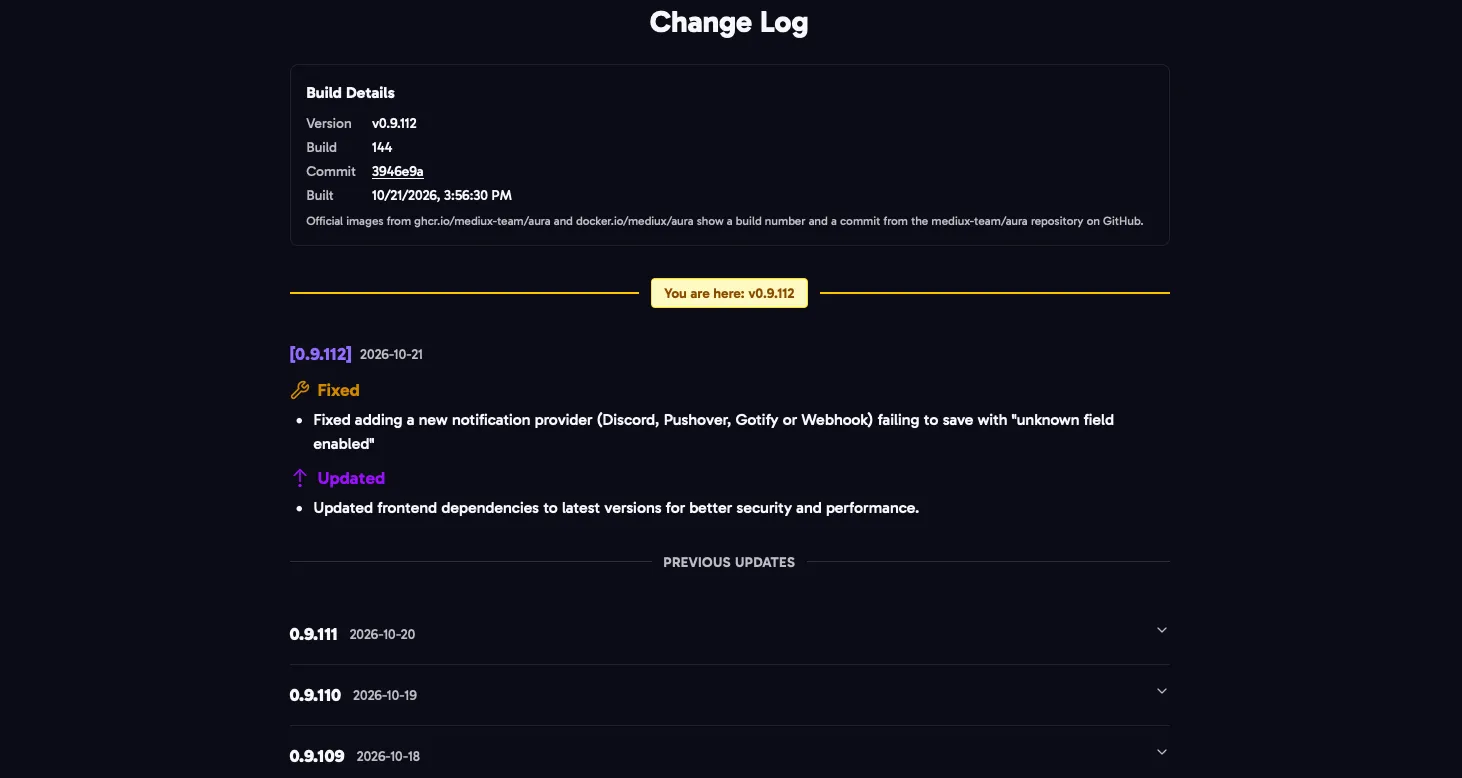Image resolution: width=1462 pixels, height=778 pixels.
Task: Click the Change Log page heading
Action: [x=729, y=22]
